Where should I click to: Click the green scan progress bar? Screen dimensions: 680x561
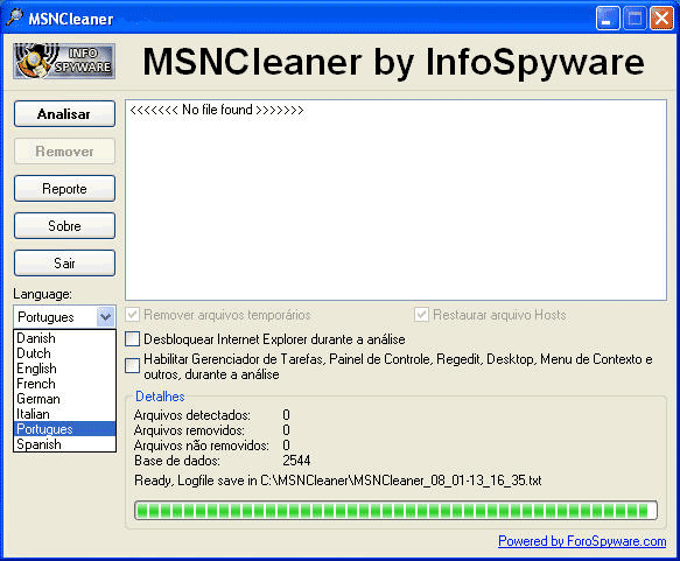396,510
